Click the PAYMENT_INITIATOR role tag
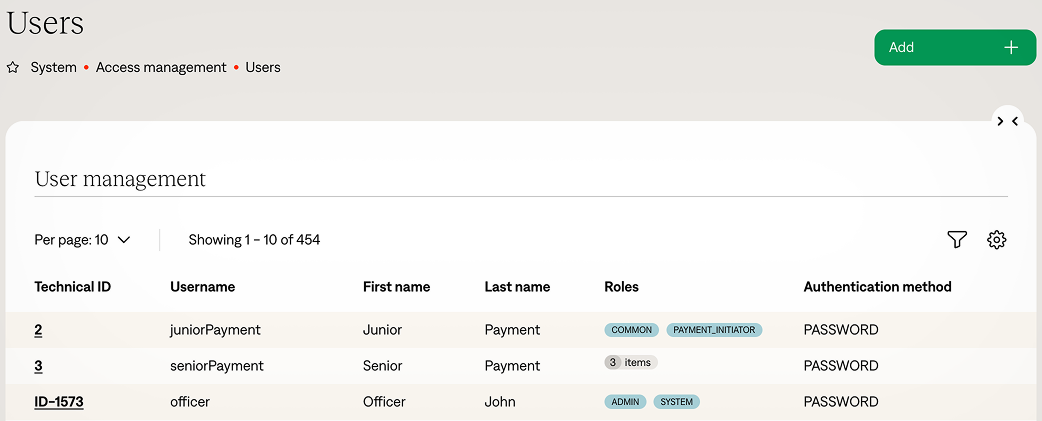1042x421 pixels. click(x=714, y=330)
